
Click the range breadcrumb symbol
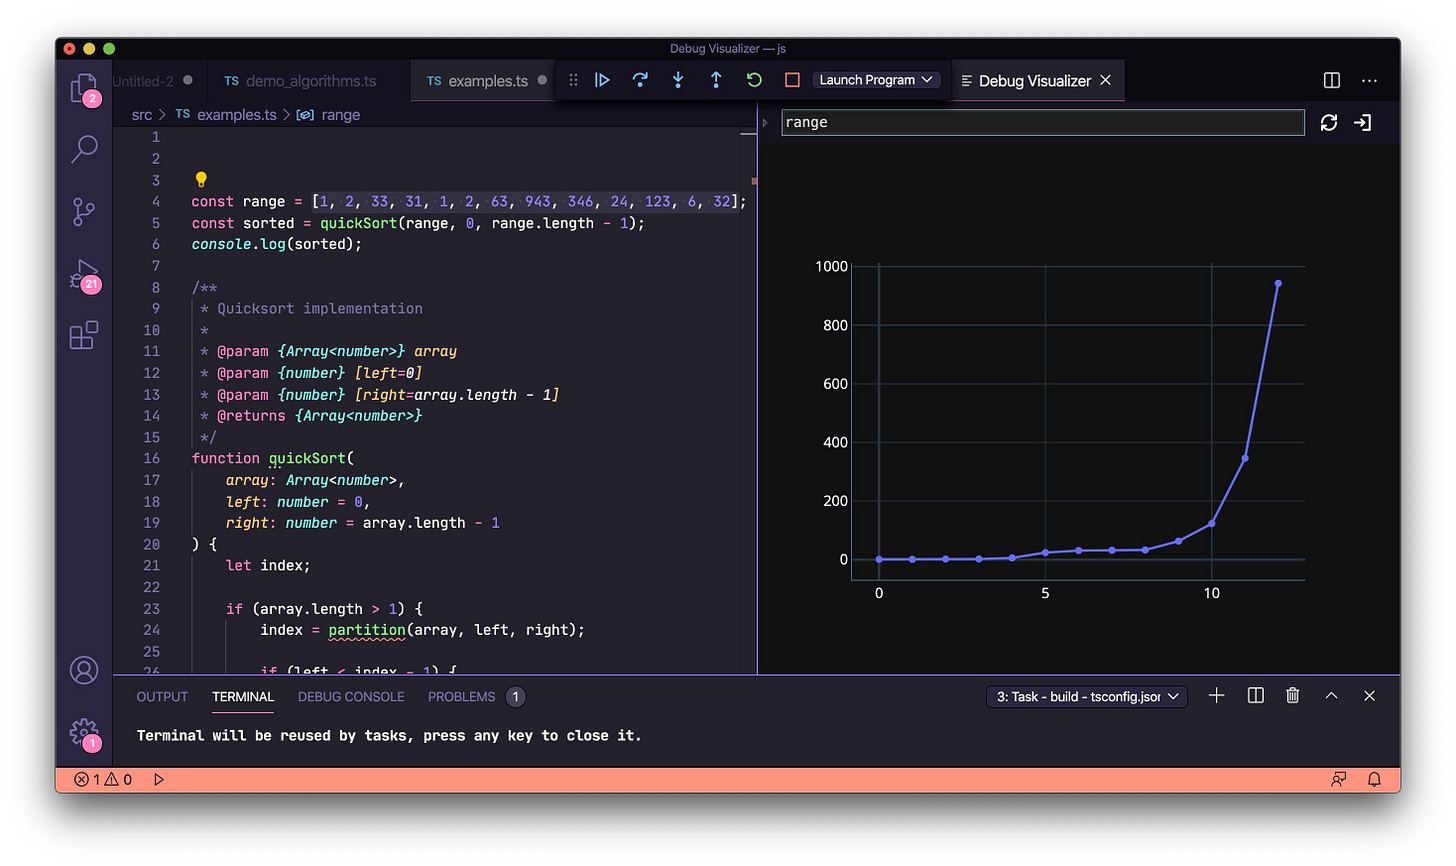329,115
